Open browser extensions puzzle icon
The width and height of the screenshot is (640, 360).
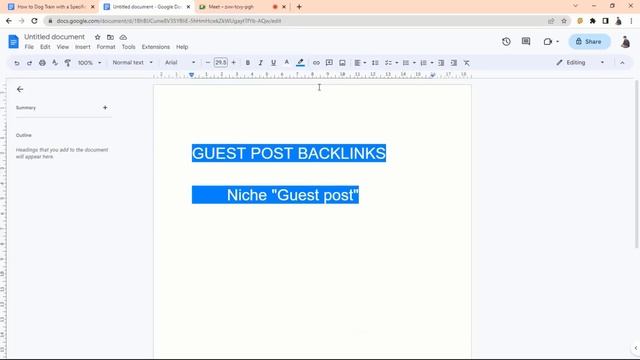click(593, 21)
